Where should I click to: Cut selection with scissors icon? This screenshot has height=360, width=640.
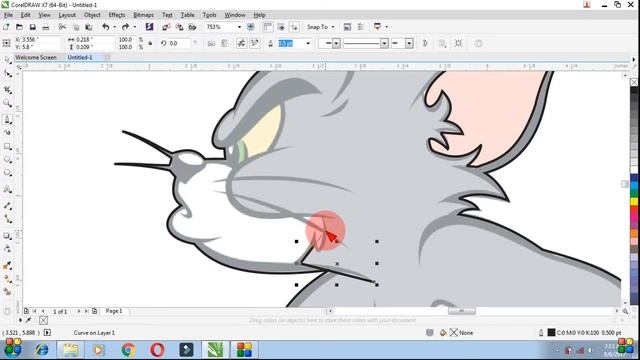(62, 27)
